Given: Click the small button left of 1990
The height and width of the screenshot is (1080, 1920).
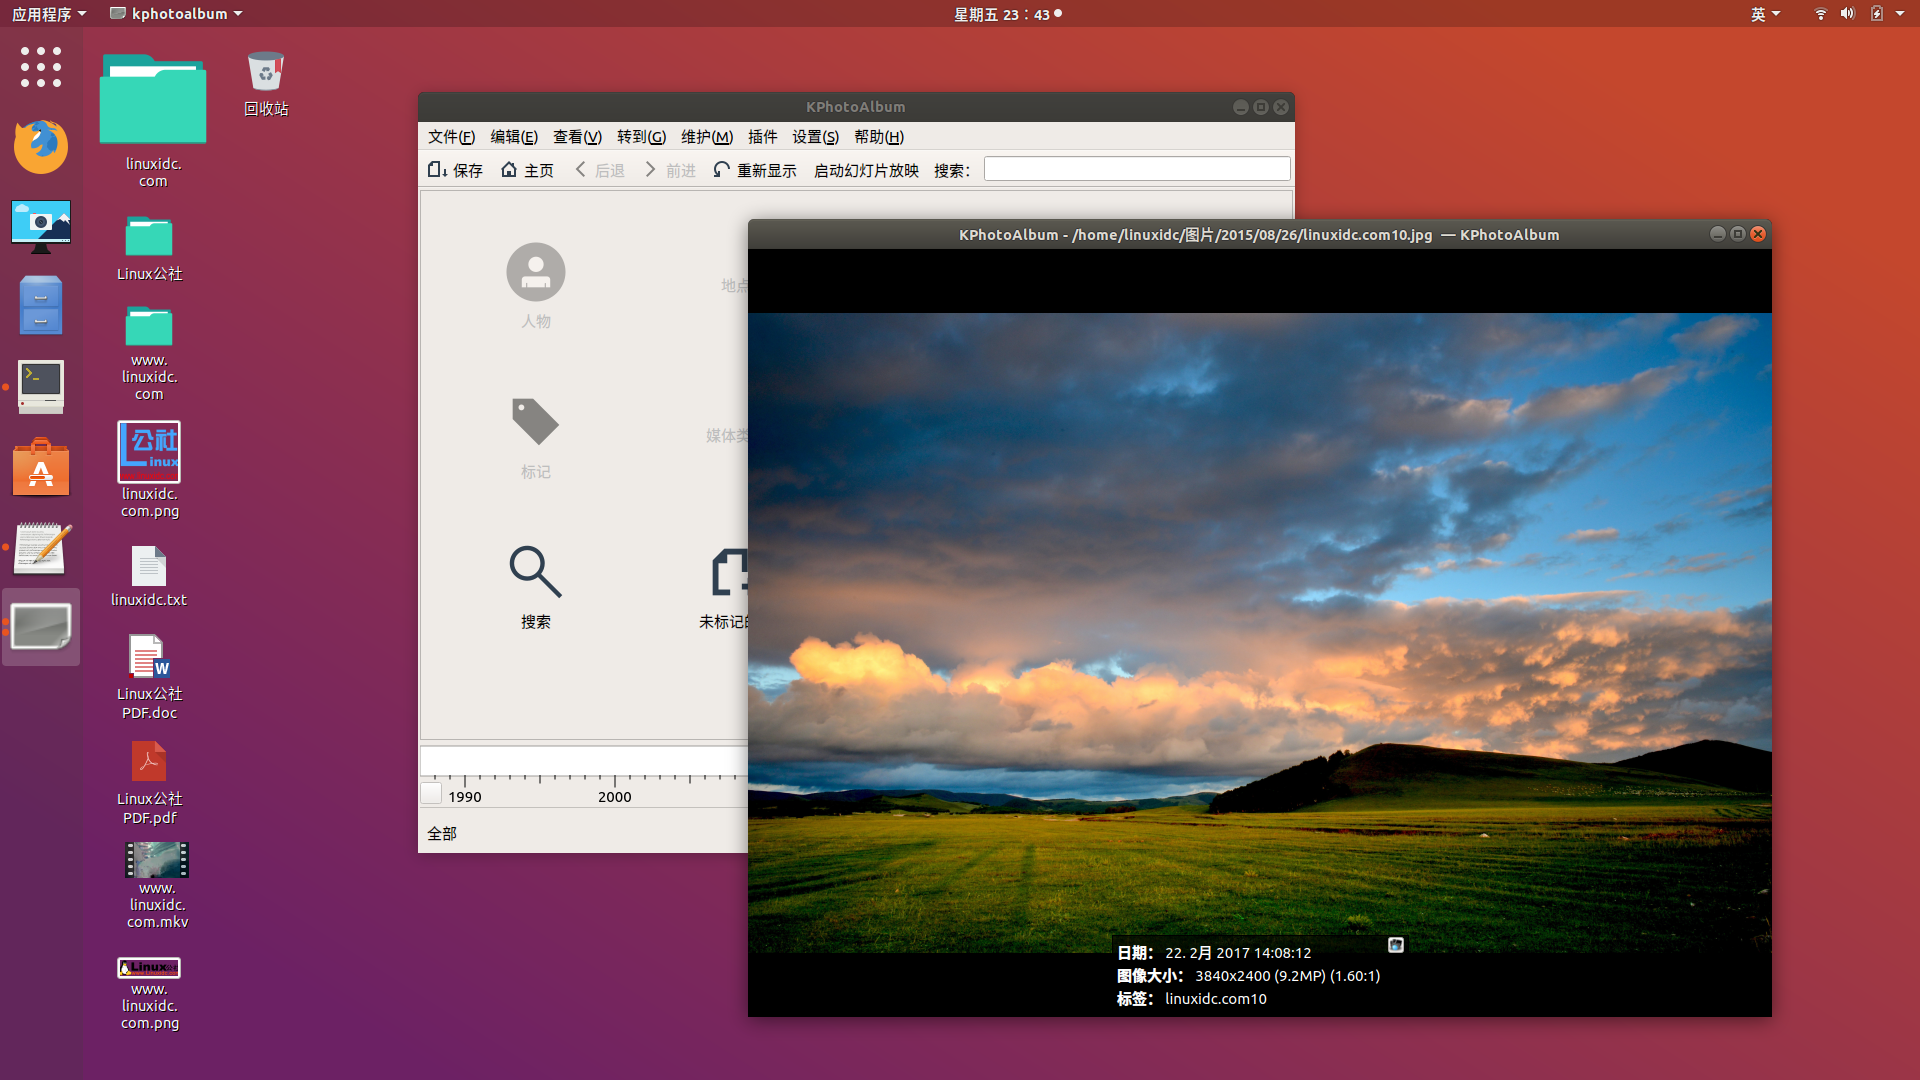Looking at the screenshot, I should (431, 794).
